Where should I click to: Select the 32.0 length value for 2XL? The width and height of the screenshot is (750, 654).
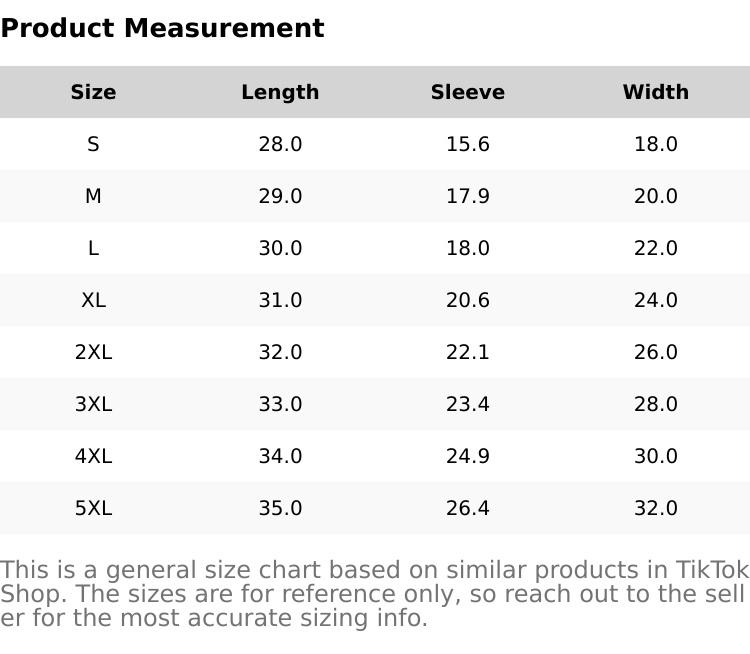(x=280, y=352)
